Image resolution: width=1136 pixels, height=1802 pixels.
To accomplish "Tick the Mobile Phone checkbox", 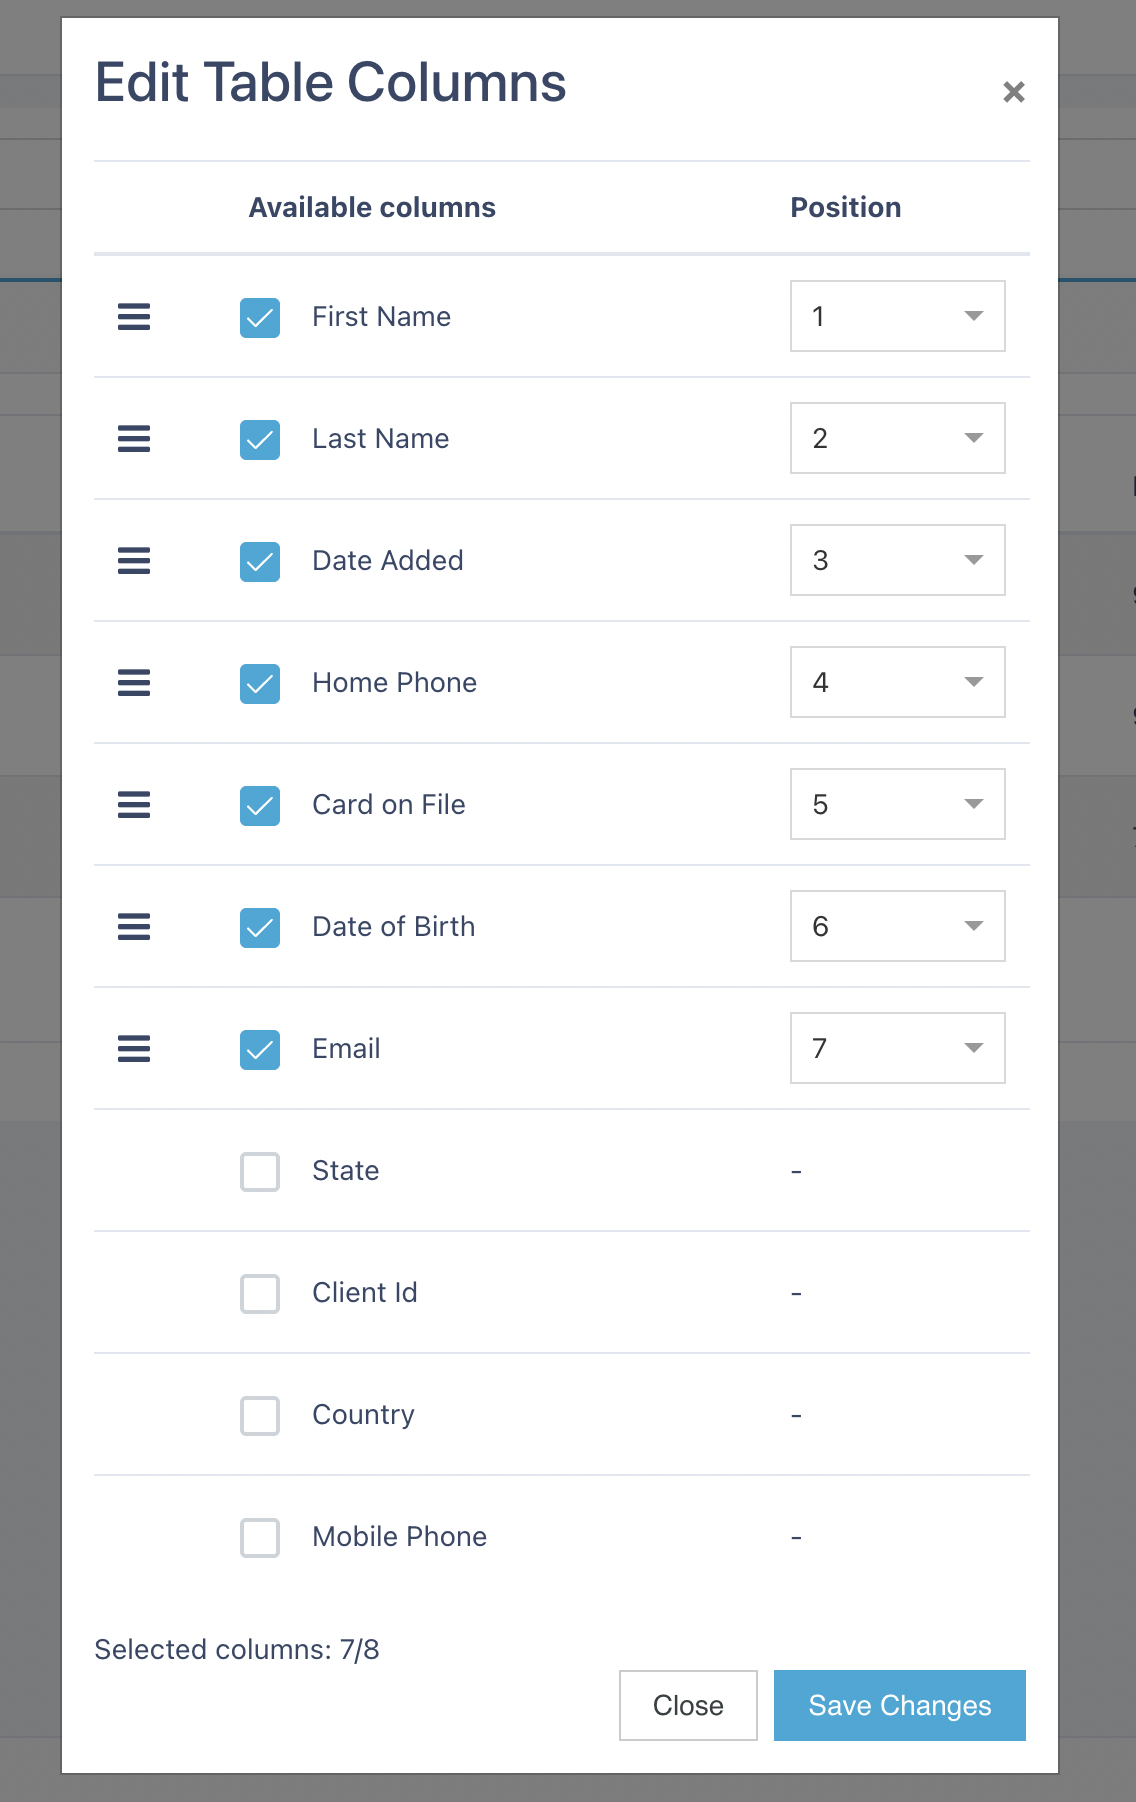I will (x=260, y=1538).
